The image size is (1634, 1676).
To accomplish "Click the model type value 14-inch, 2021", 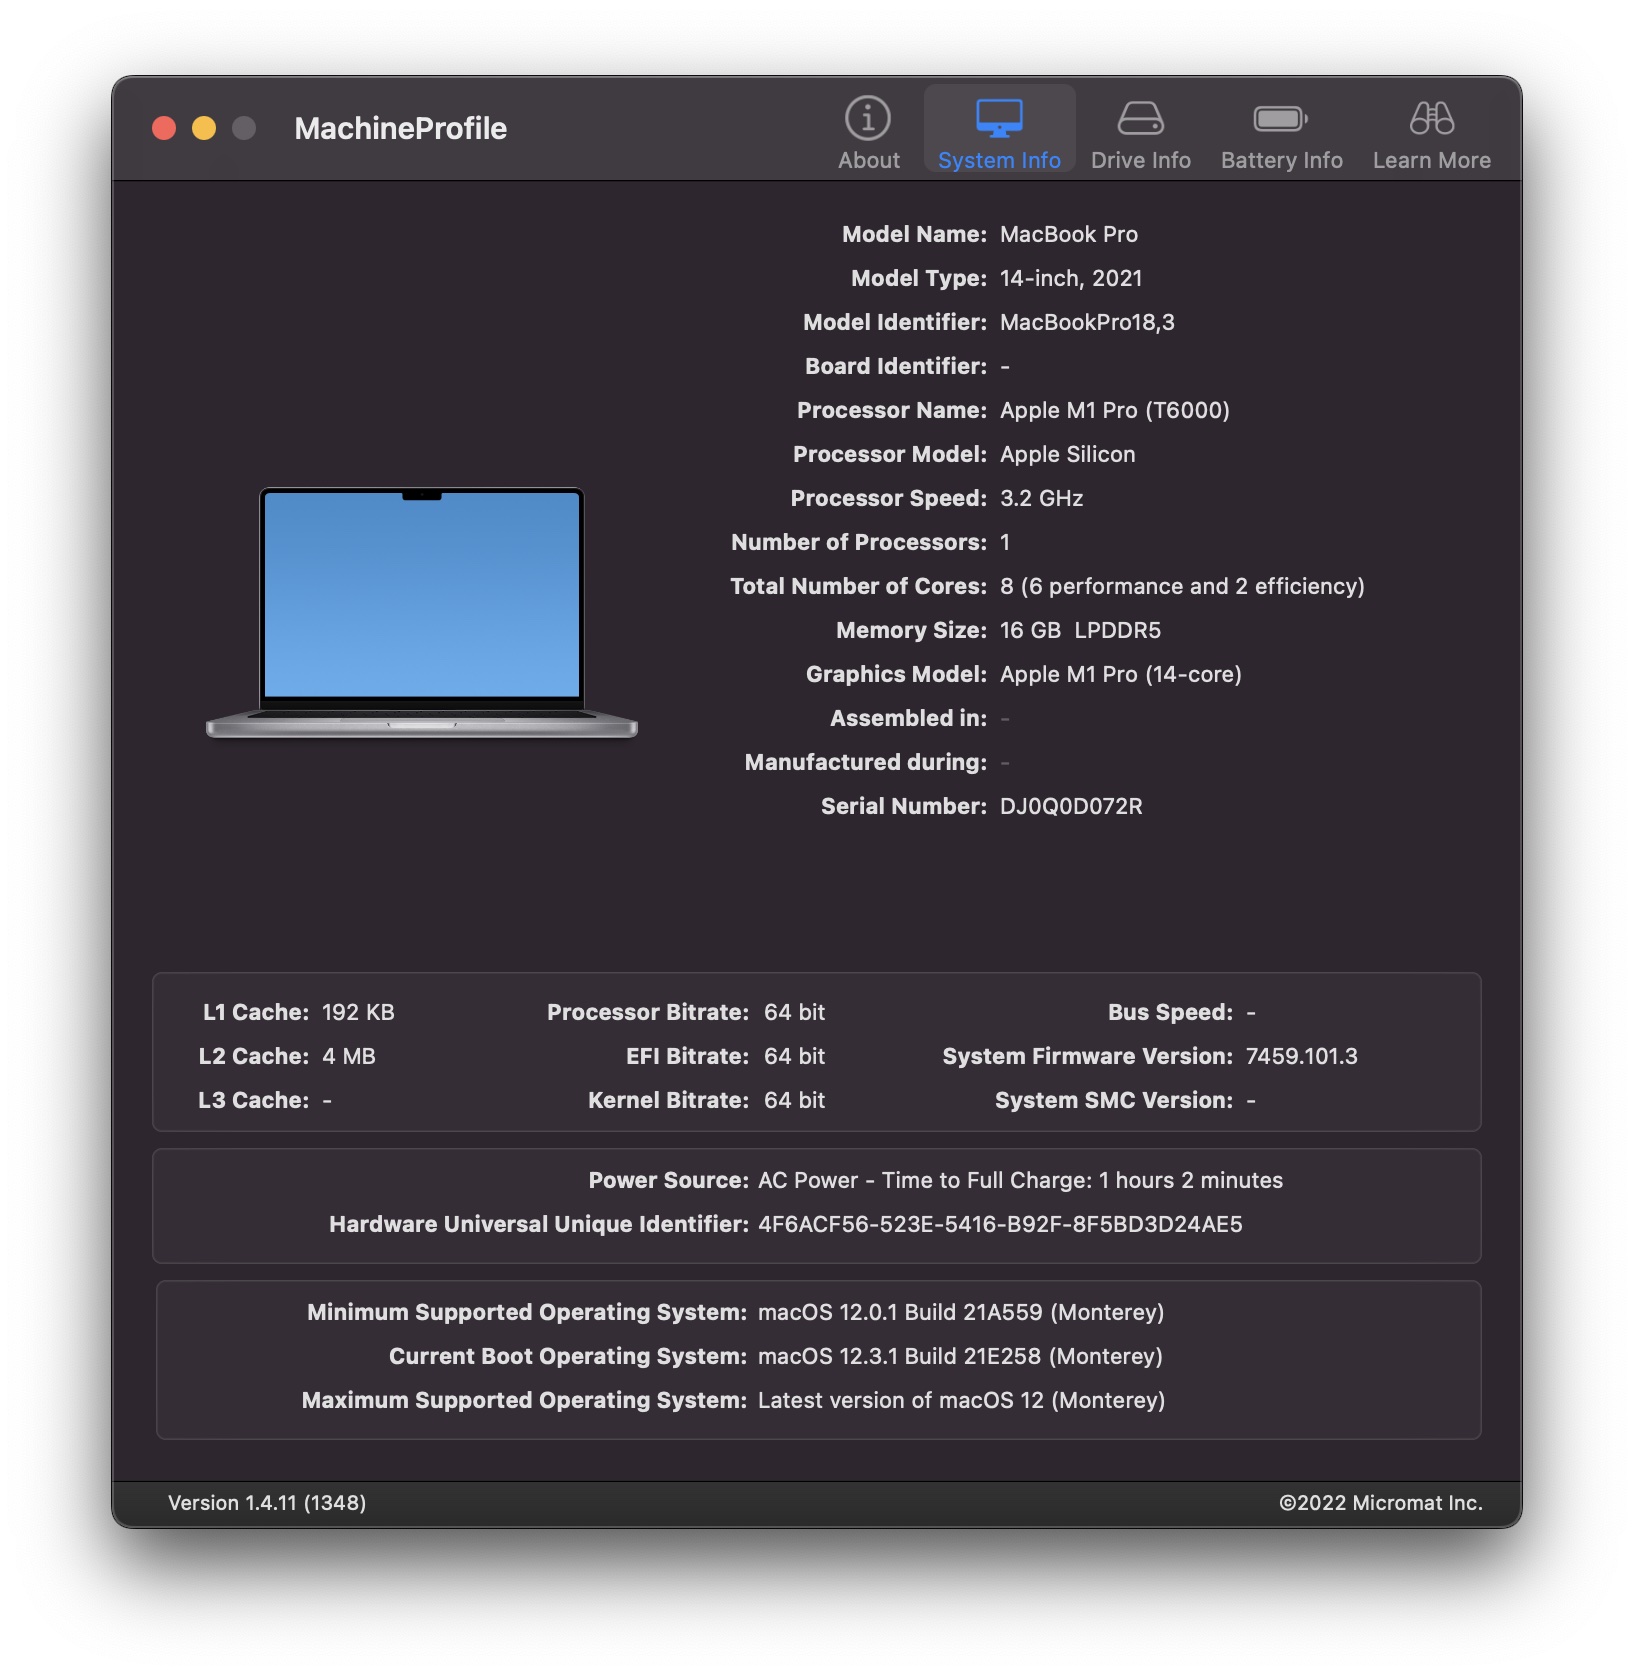I will click(1071, 278).
